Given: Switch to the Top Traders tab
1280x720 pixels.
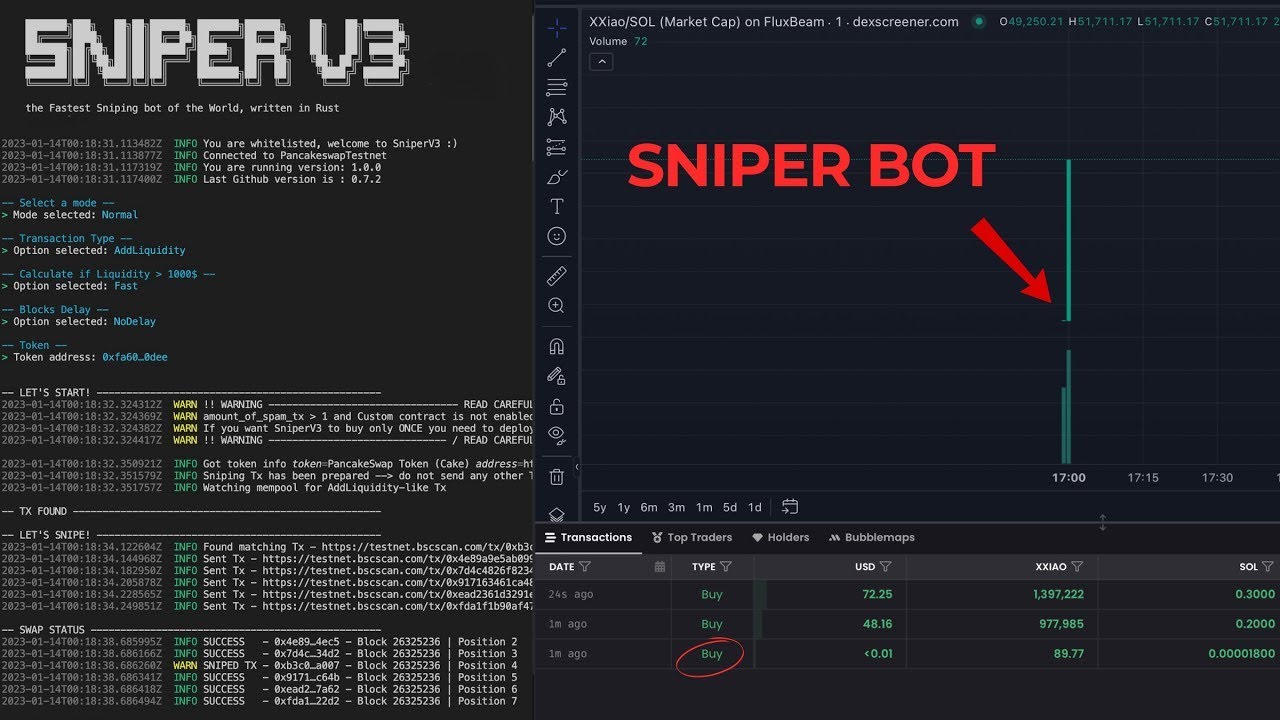Looking at the screenshot, I should pyautogui.click(x=692, y=537).
